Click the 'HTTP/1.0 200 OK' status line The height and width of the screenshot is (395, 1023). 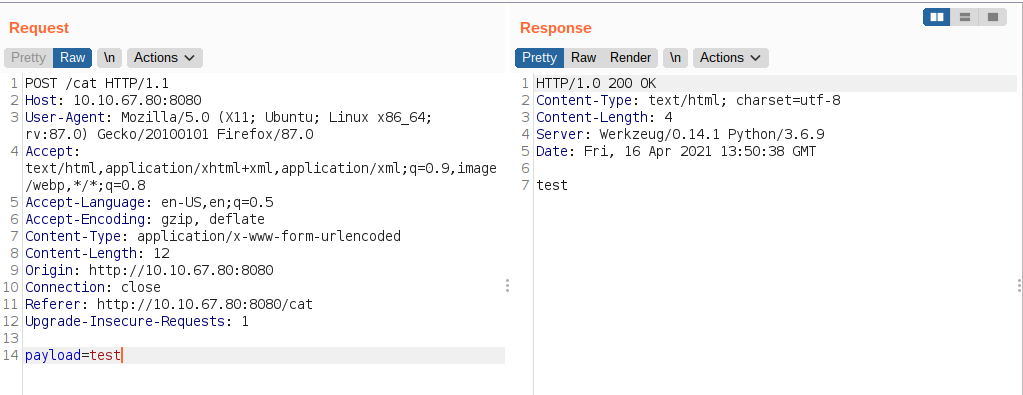pos(596,84)
